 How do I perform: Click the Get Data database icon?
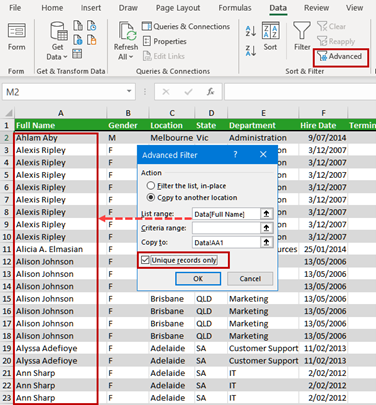tap(58, 31)
